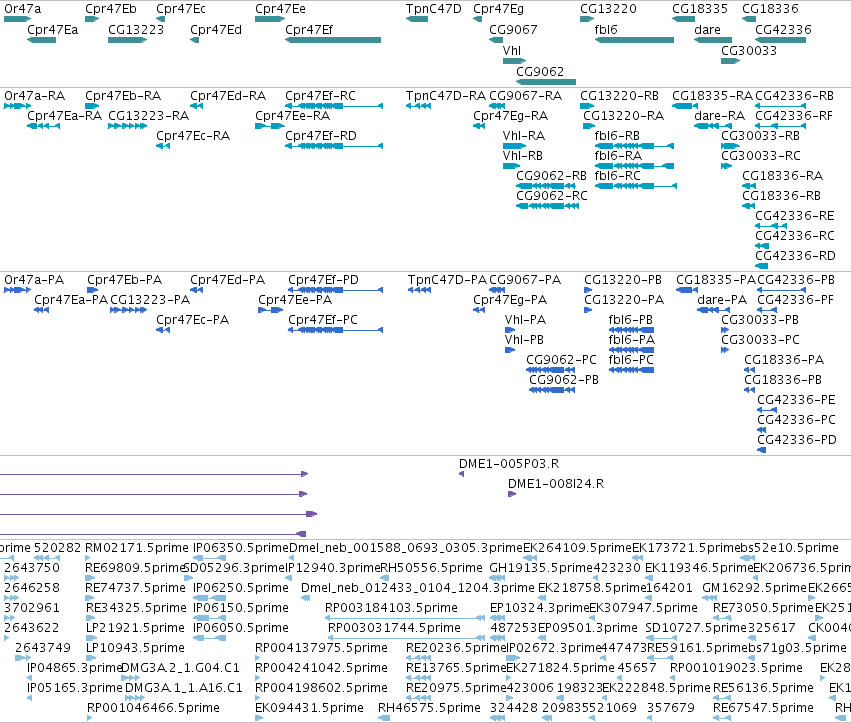Image resolution: width=851 pixels, height=723 pixels.
Task: Click transcript TpnC47D-RA
Action: pos(418,106)
